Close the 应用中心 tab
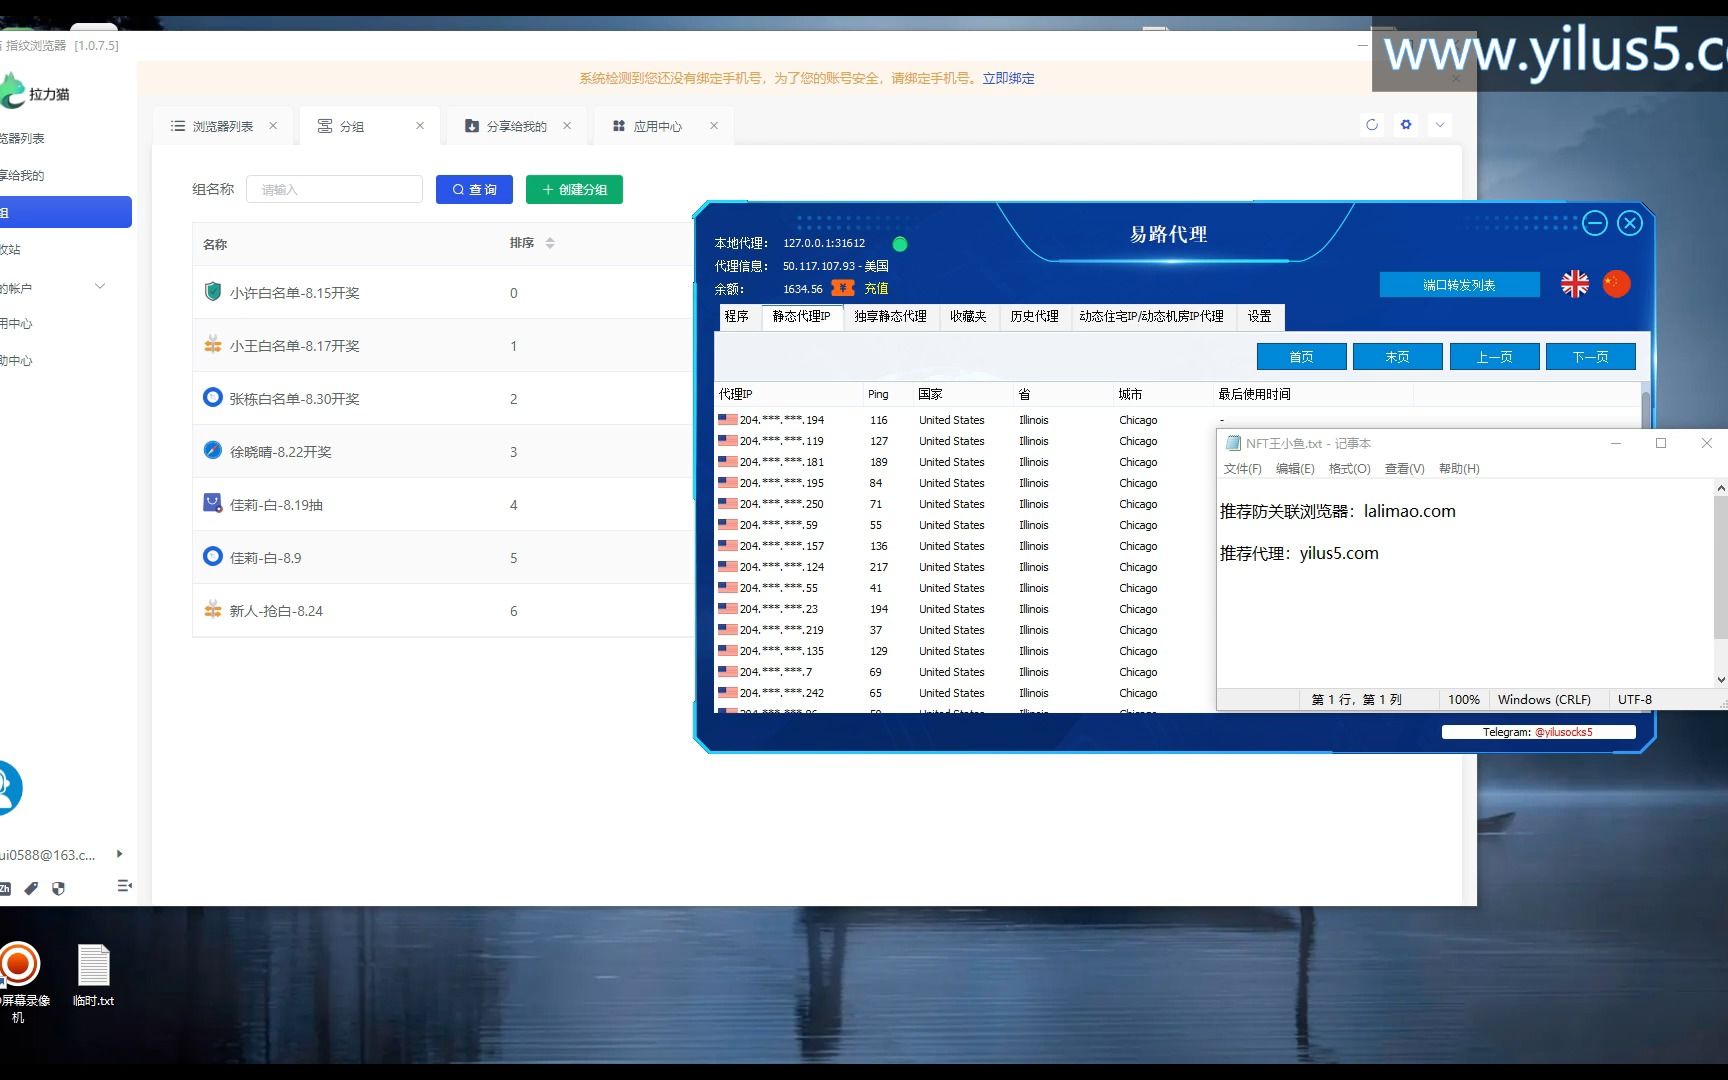 coord(714,126)
